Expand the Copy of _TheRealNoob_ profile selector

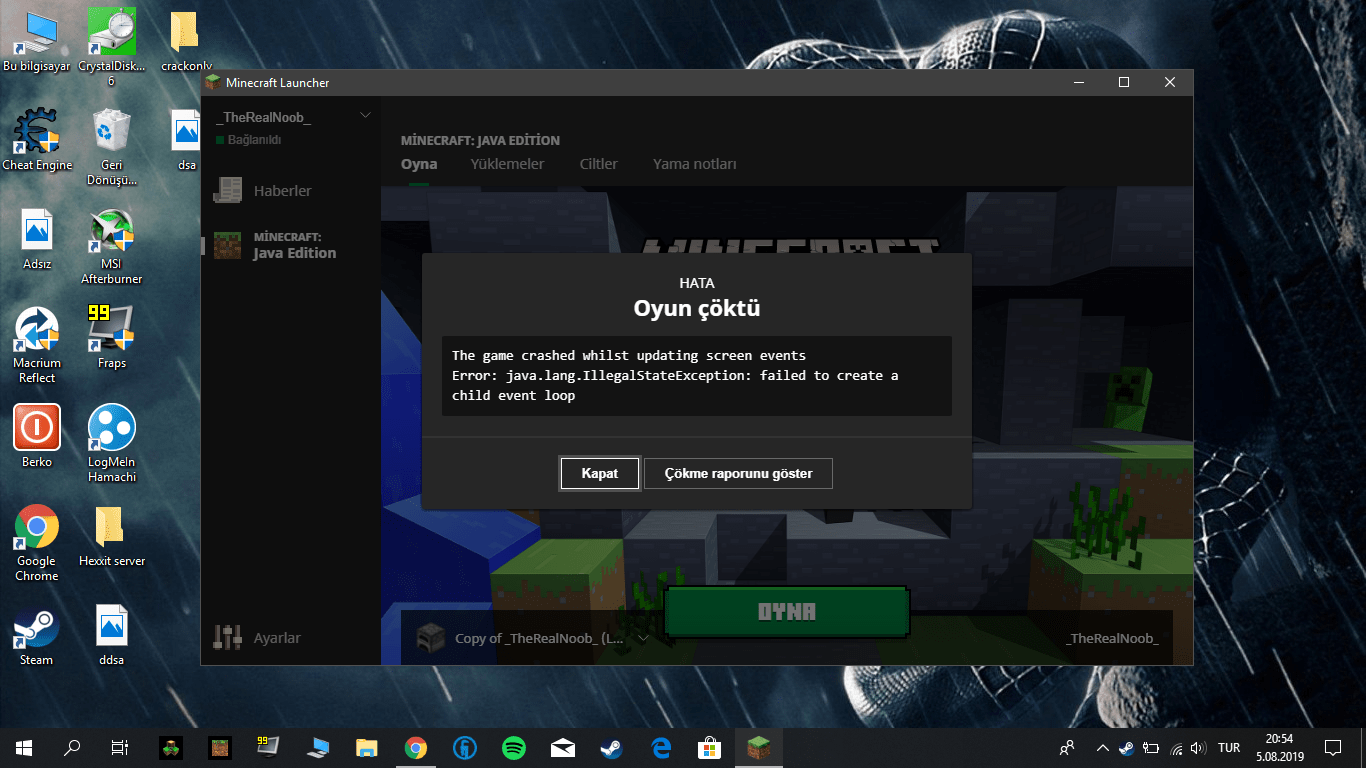tap(643, 638)
